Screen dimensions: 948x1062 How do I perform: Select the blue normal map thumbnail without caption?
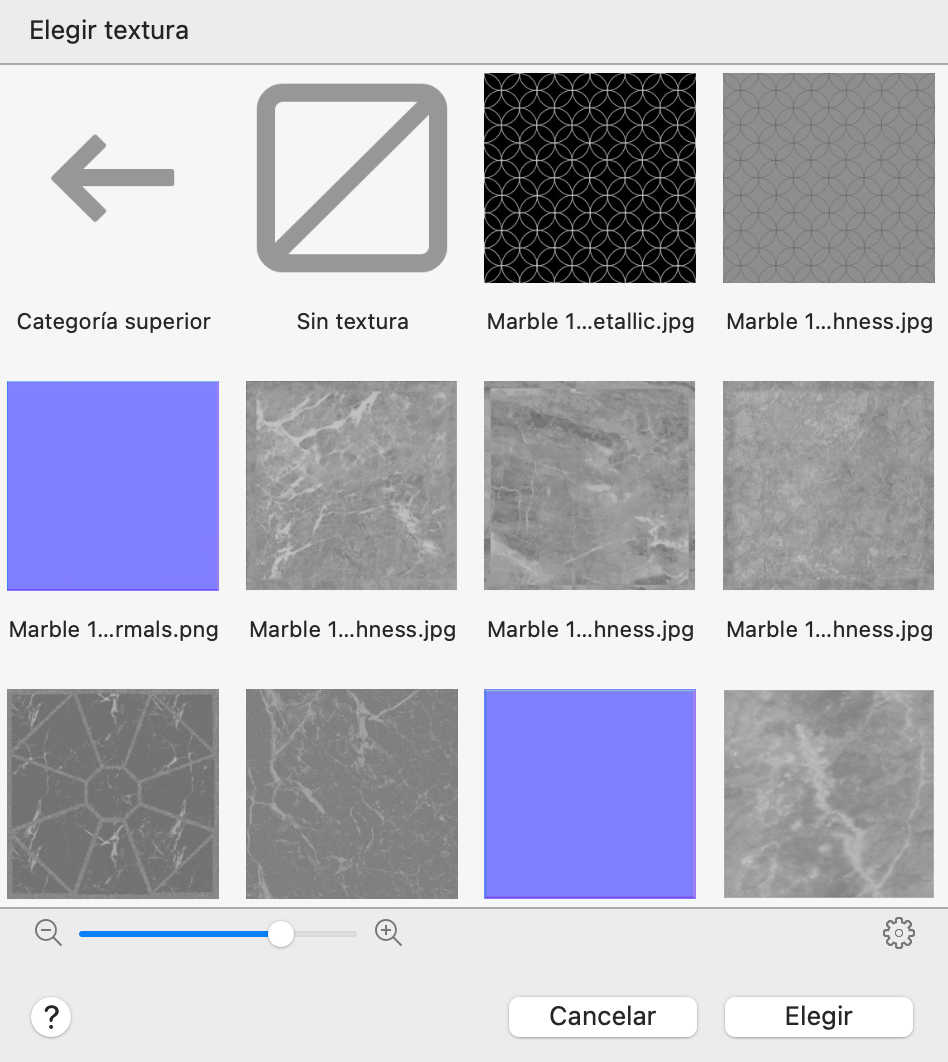[590, 793]
